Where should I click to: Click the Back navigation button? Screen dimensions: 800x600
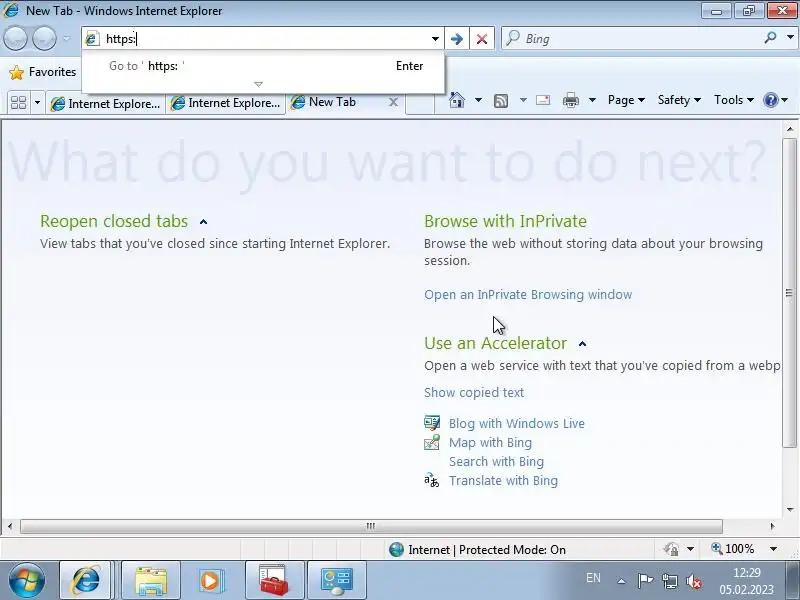(15, 39)
